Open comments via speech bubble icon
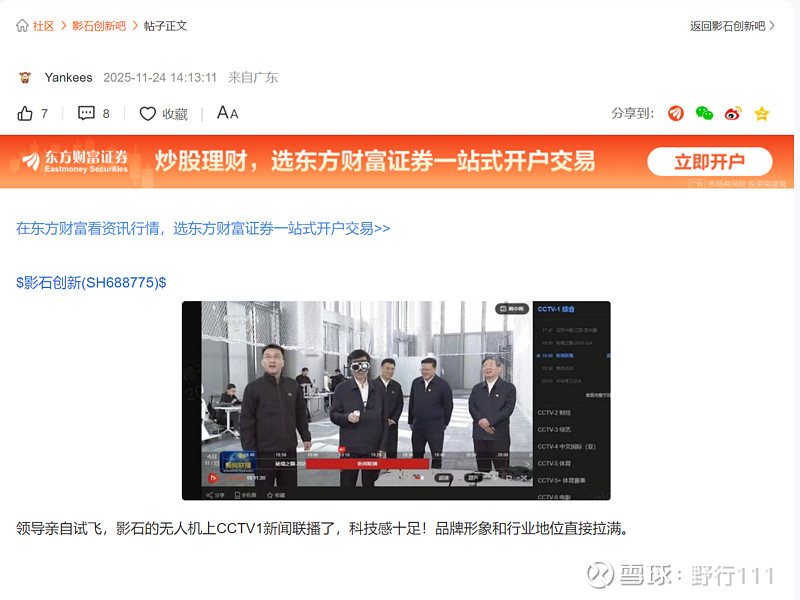This screenshot has width=800, height=600. click(86, 113)
